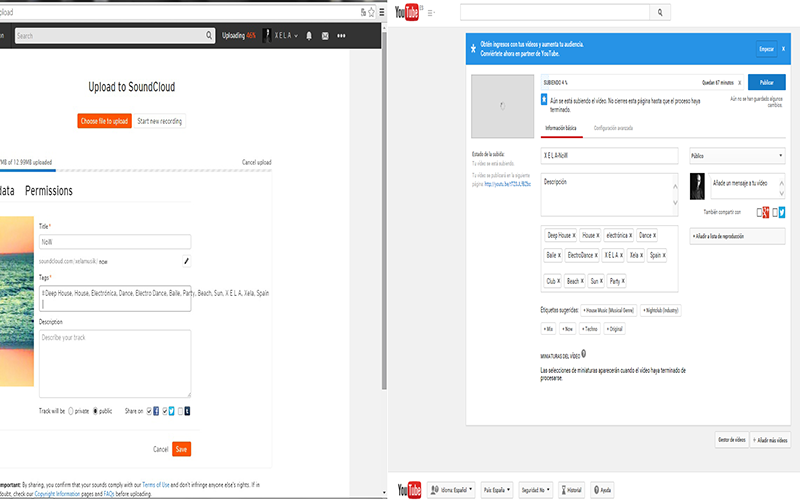Open the Idioma Español language dropdown
Screen dimensions: 800x500
tap(451, 490)
